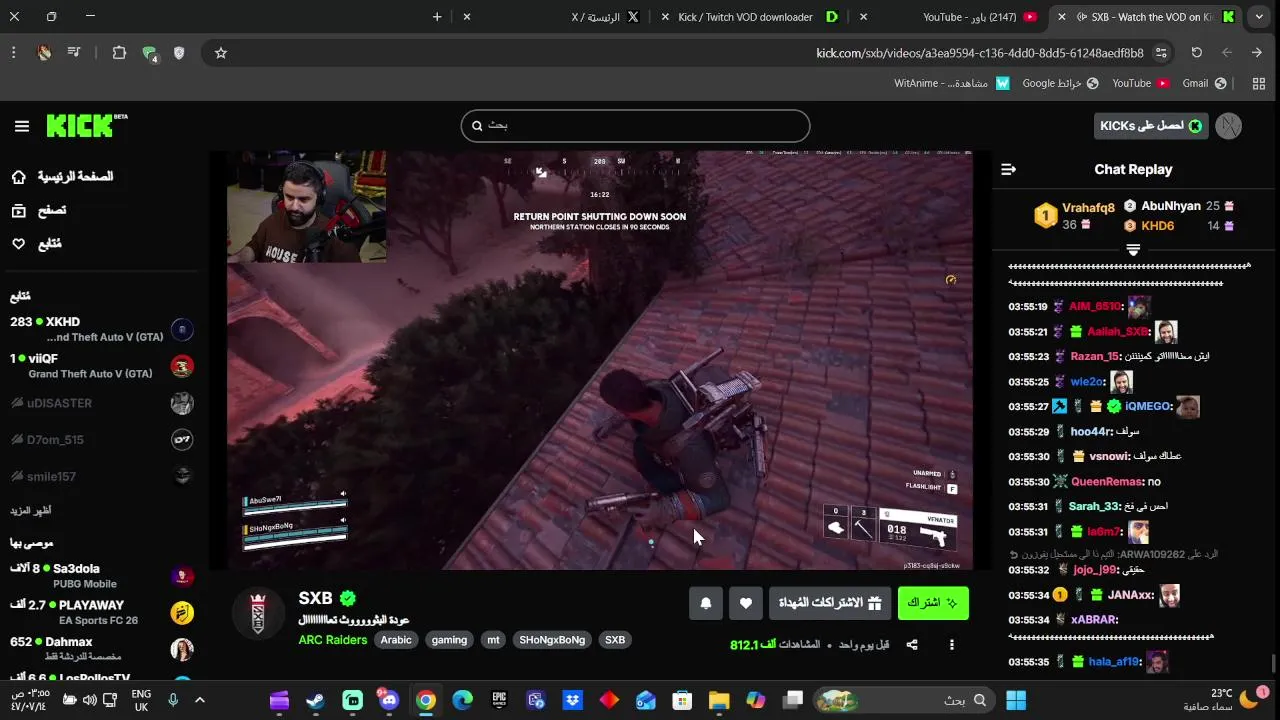Open the Windows Start menu
This screenshot has width=1280, height=720.
click(x=1016, y=700)
